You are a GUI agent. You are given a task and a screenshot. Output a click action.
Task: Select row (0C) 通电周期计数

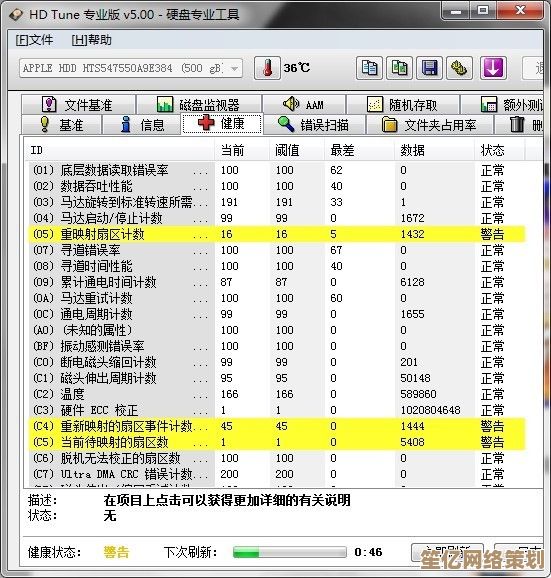coord(277,314)
